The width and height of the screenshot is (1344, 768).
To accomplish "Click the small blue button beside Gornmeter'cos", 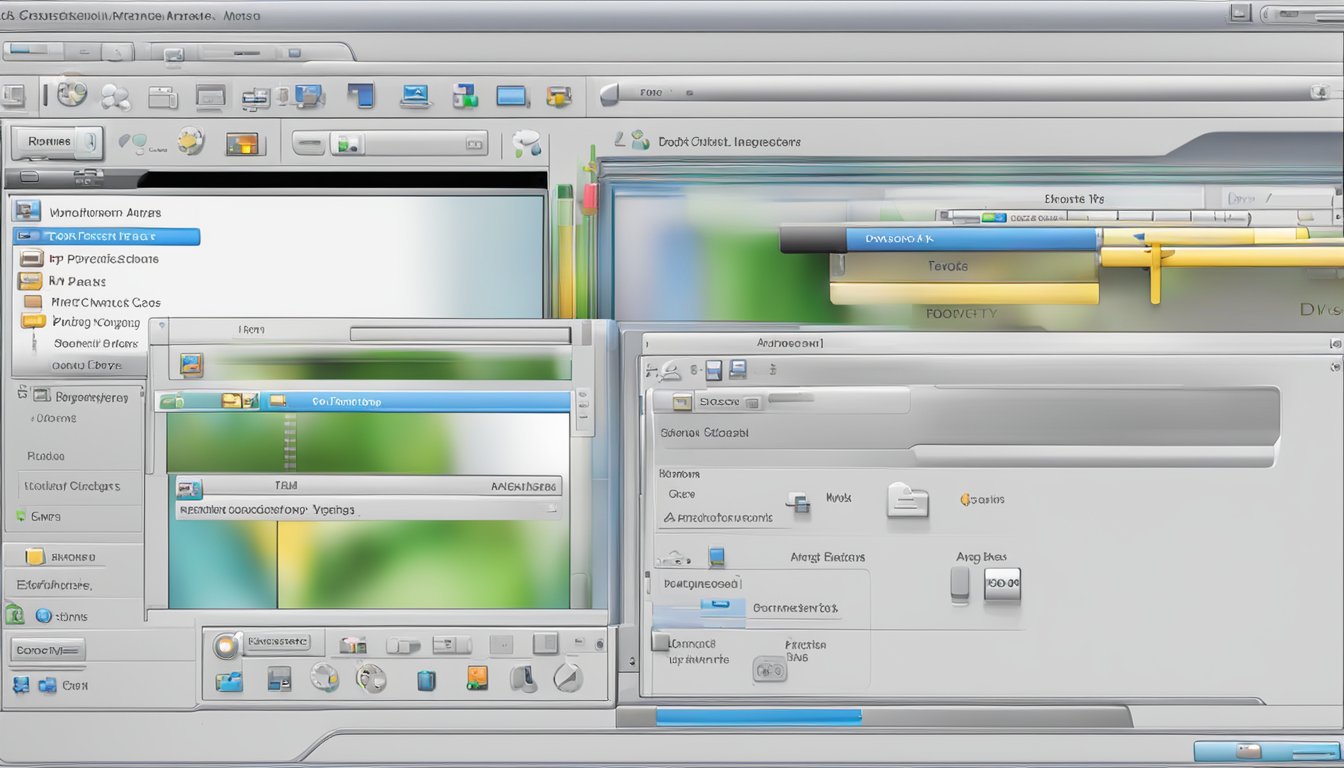I will pyautogui.click(x=722, y=605).
